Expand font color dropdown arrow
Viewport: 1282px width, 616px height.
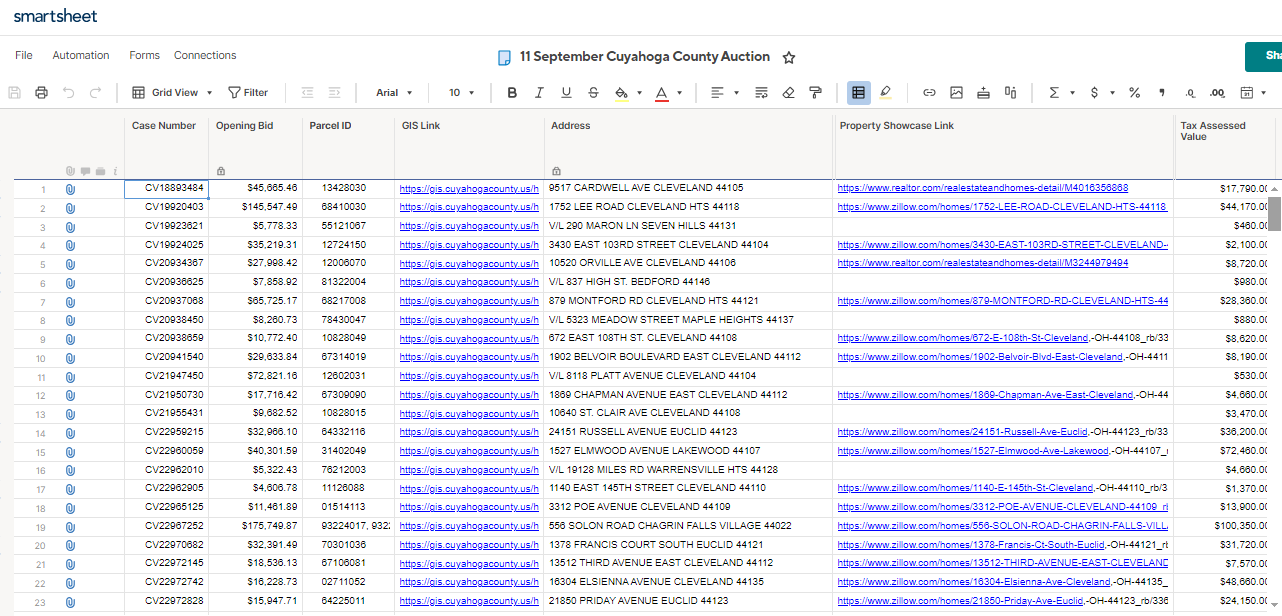coord(679,93)
